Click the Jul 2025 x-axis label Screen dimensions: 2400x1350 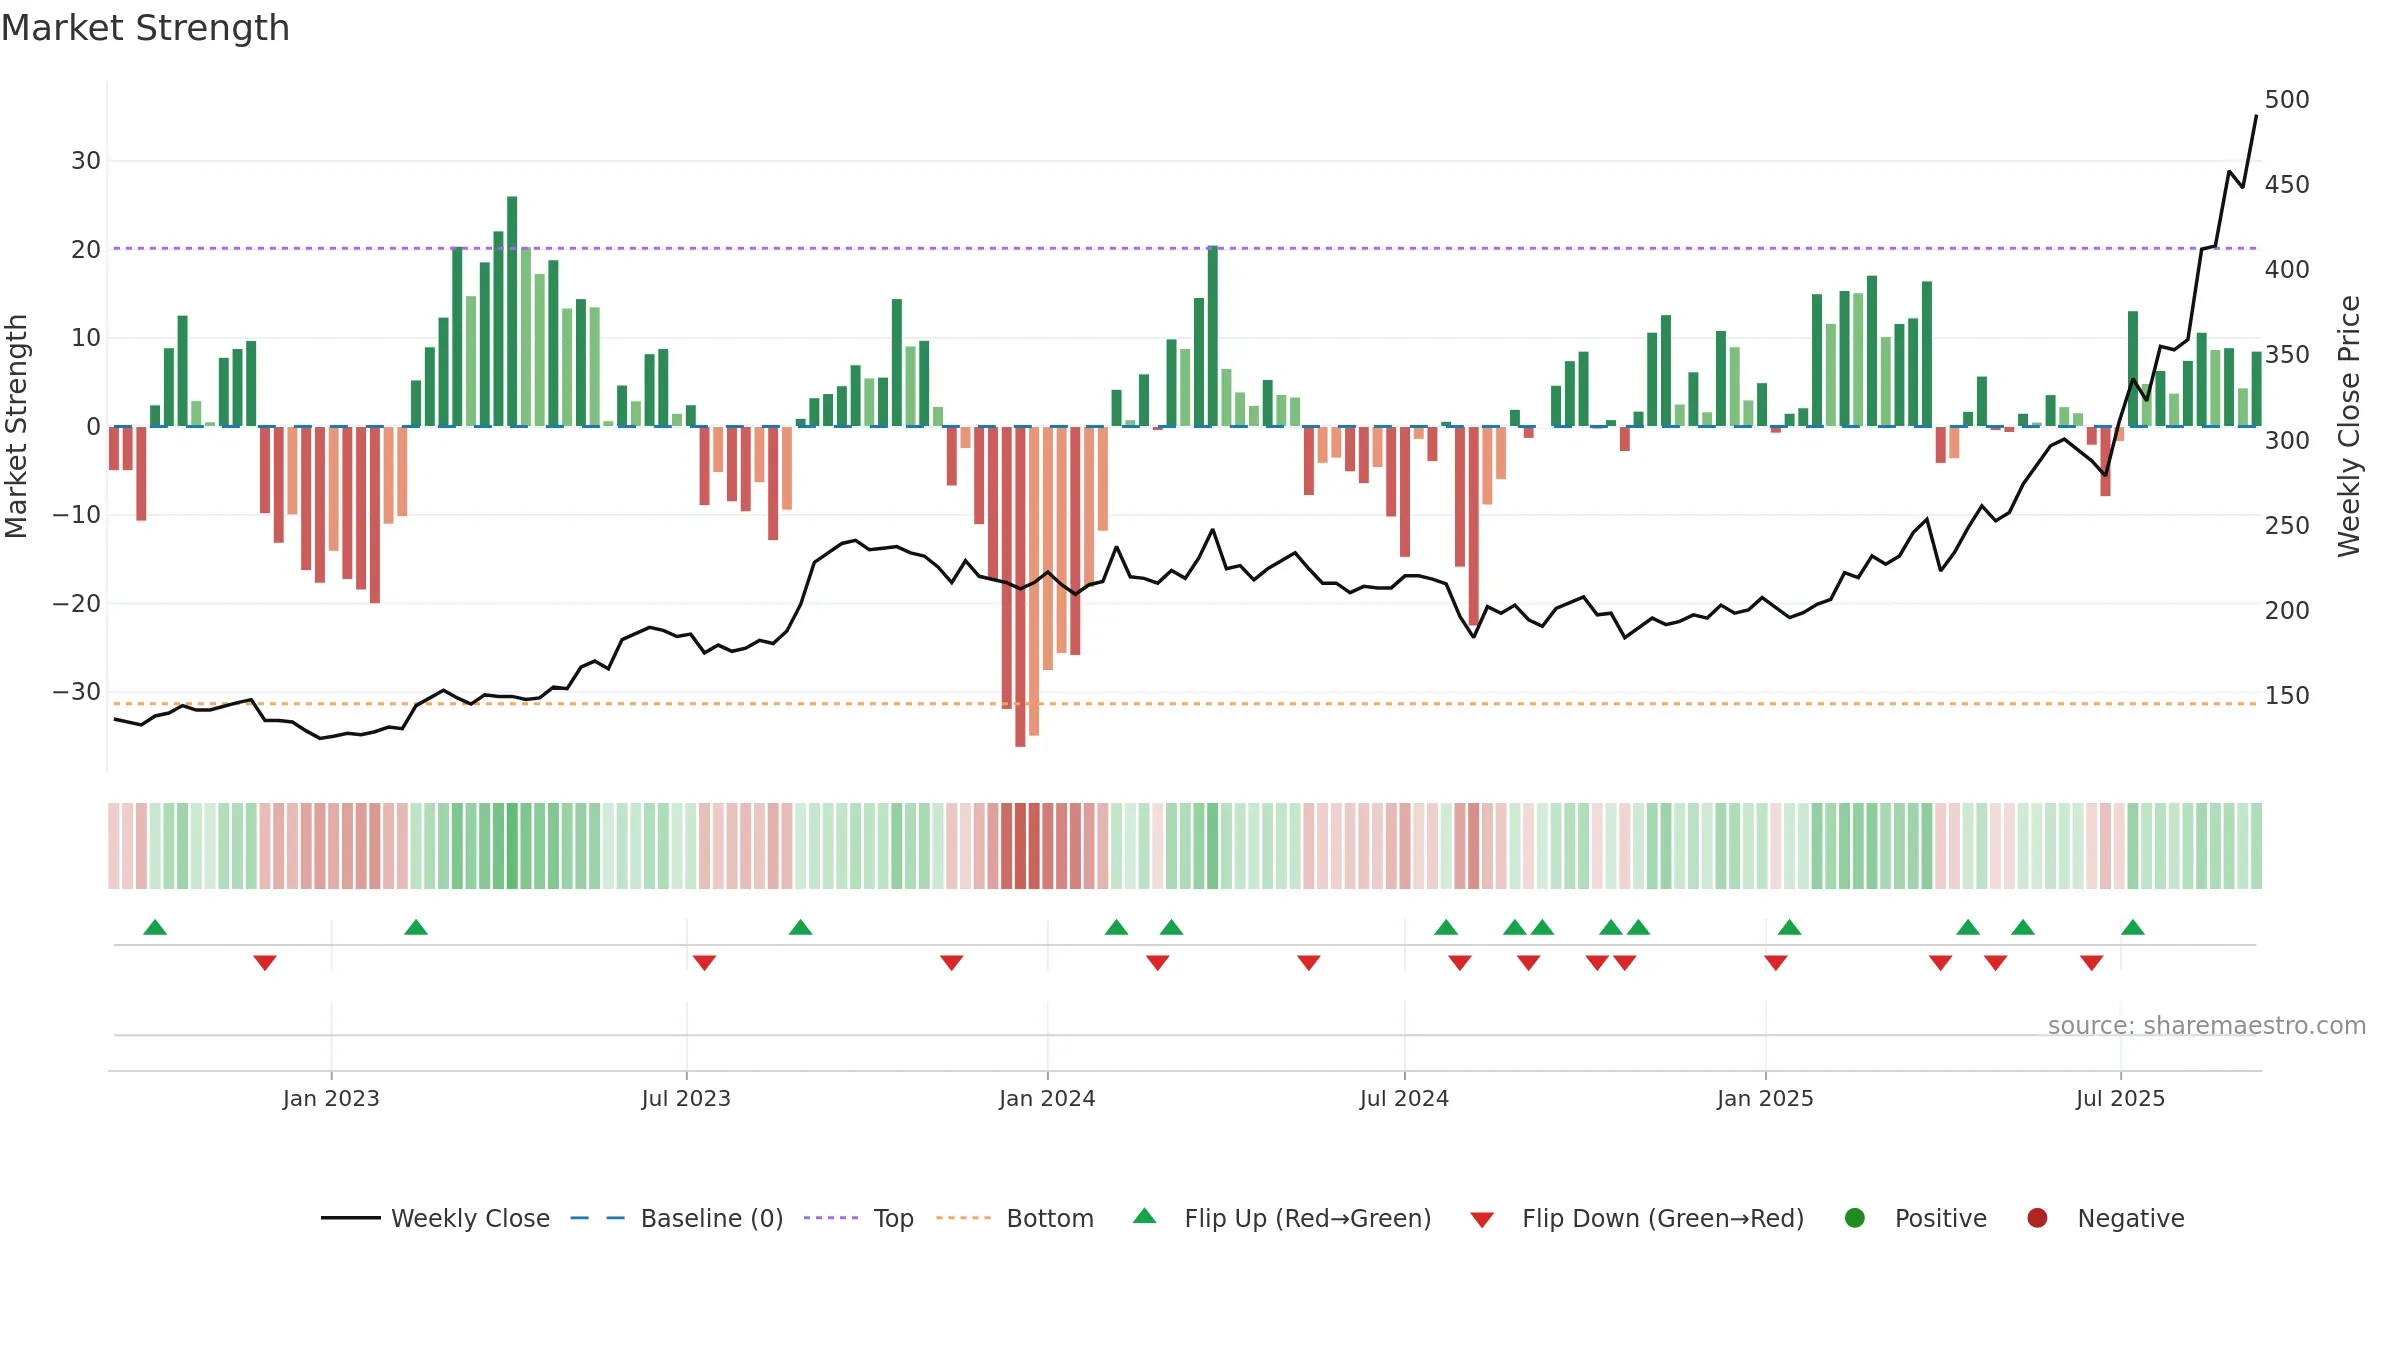point(2120,1098)
